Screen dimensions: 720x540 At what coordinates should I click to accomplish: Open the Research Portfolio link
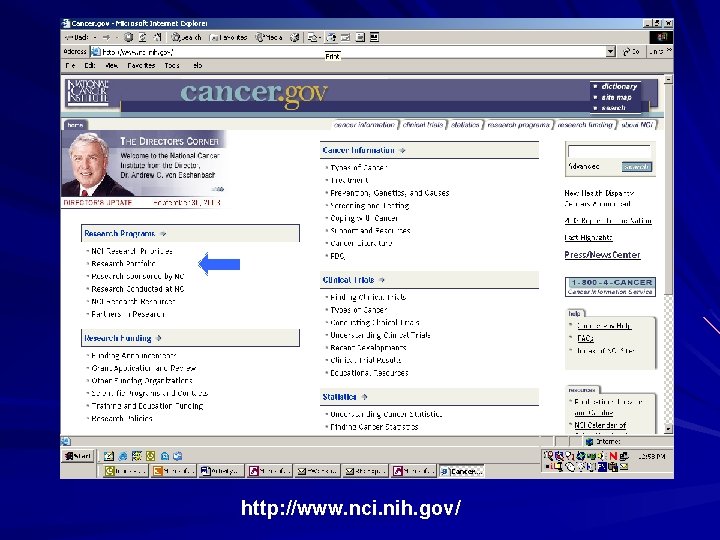[x=123, y=264]
